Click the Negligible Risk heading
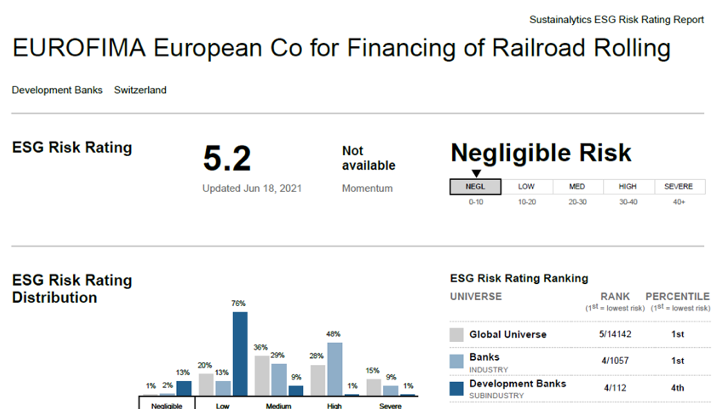Viewport: 726px width, 409px height. pos(541,152)
